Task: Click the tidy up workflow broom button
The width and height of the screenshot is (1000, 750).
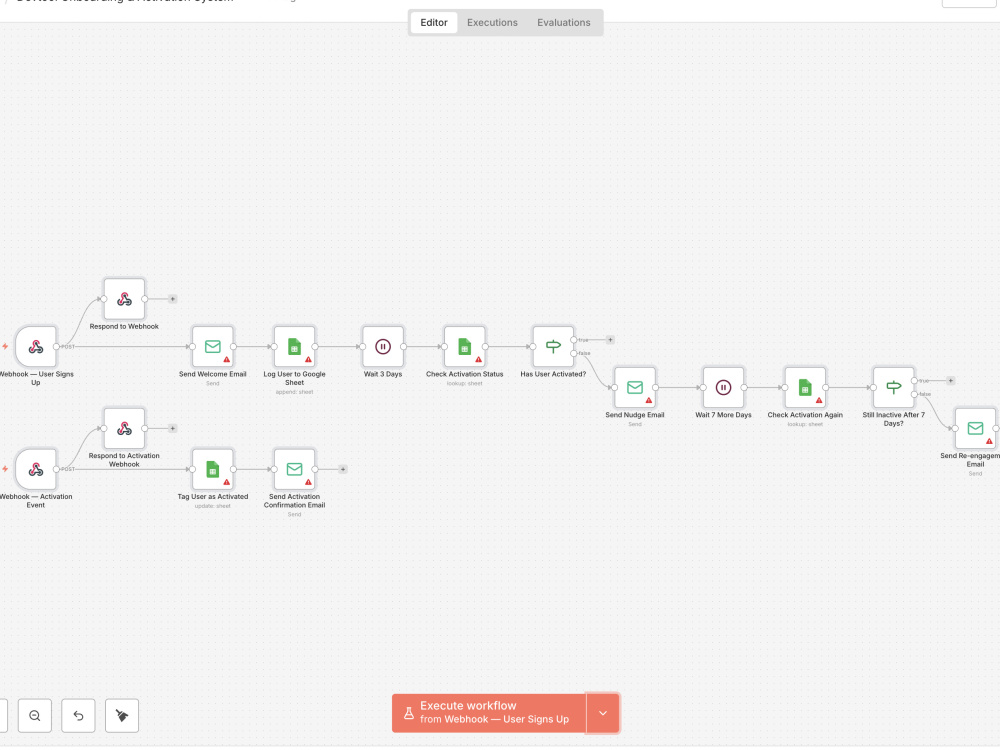Action: point(122,716)
